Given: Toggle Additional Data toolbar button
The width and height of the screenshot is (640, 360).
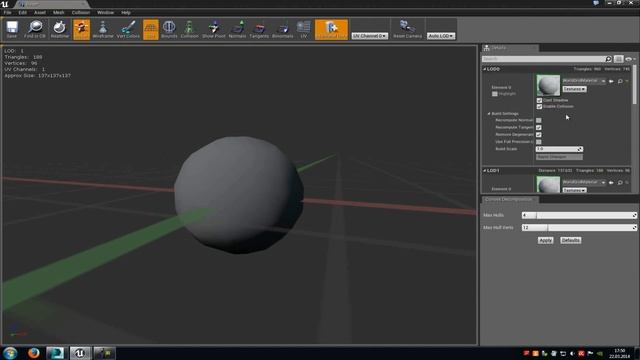Looking at the screenshot, I should (x=331, y=29).
